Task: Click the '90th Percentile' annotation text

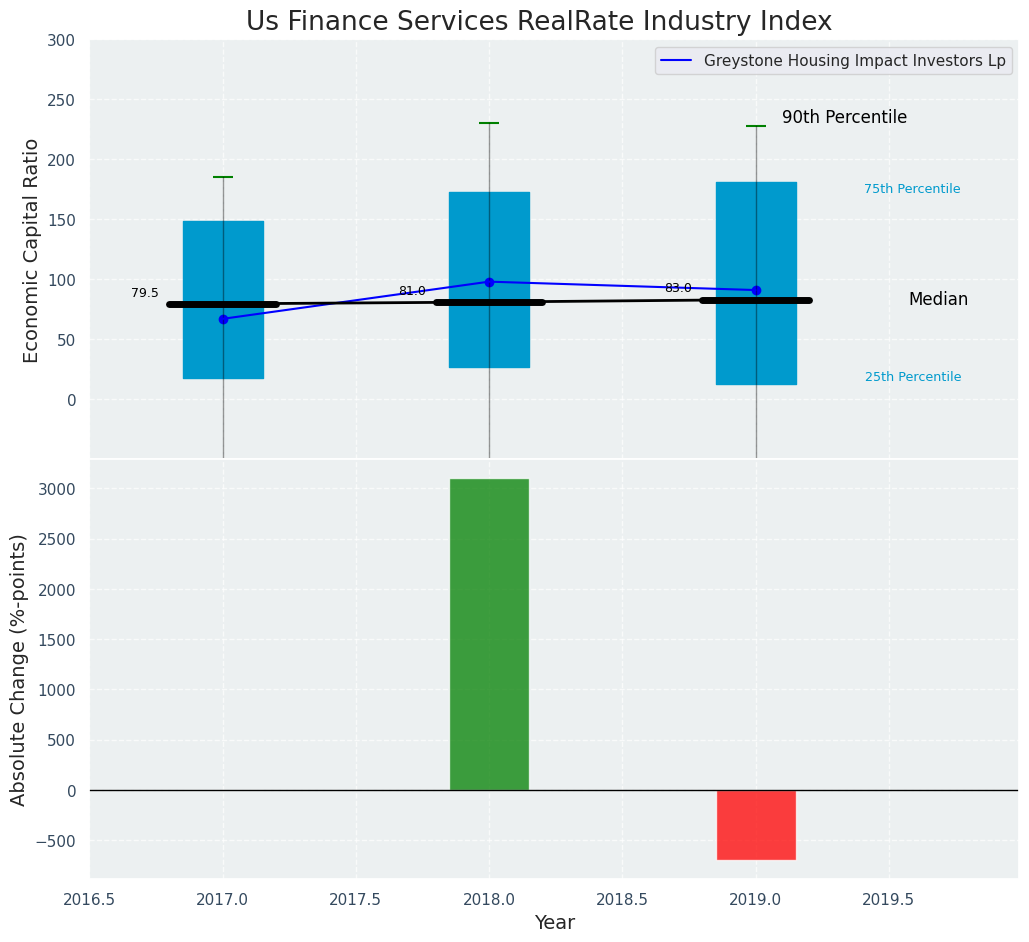Action: coord(844,118)
